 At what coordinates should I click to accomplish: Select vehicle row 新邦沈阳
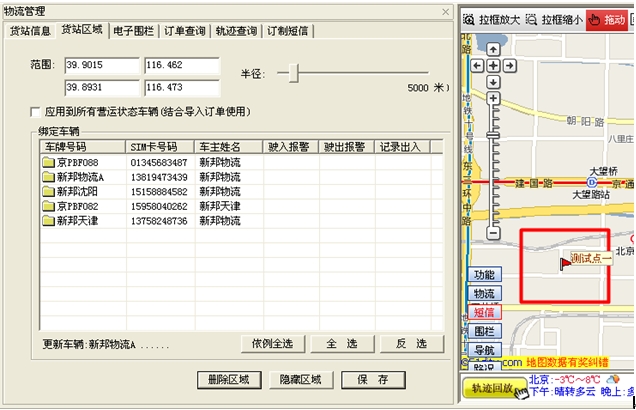pos(76,191)
